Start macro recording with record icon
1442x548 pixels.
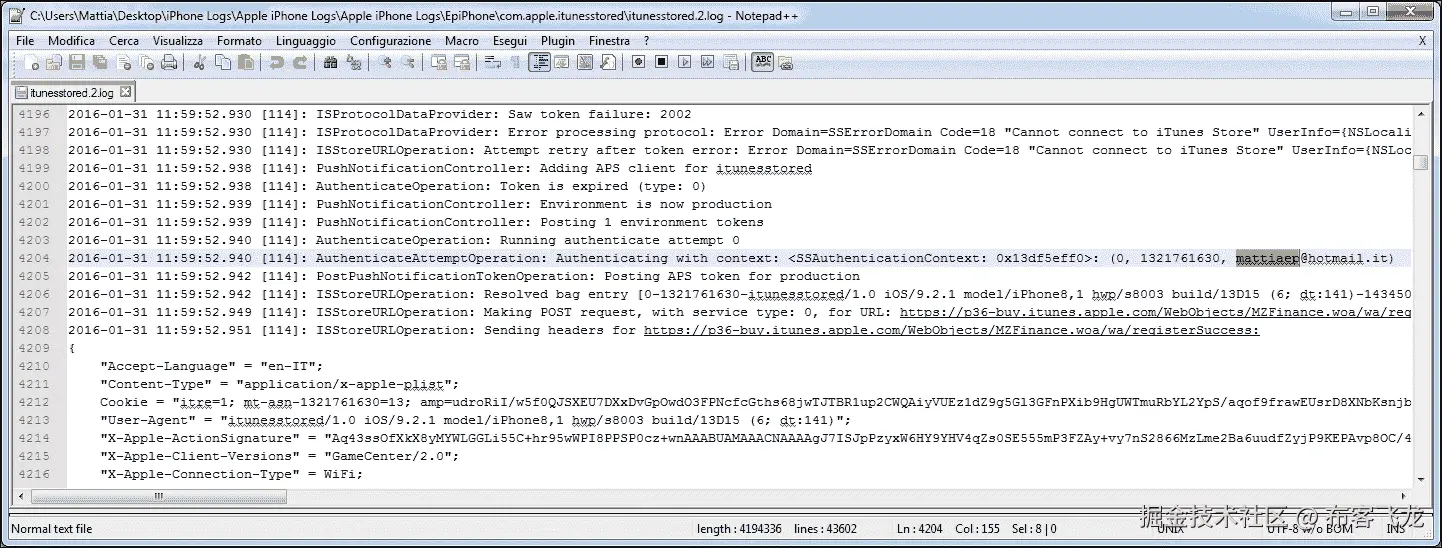point(639,63)
